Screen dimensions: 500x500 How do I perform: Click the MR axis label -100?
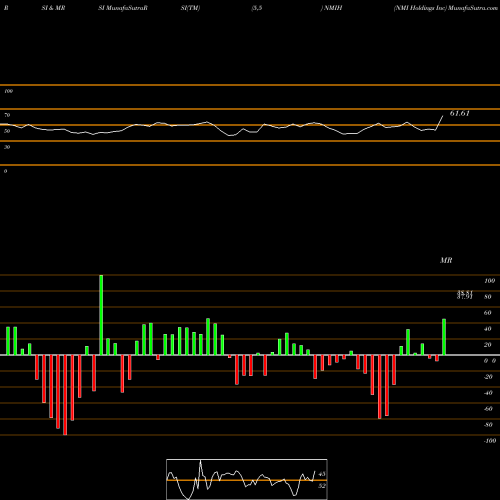coord(490,441)
